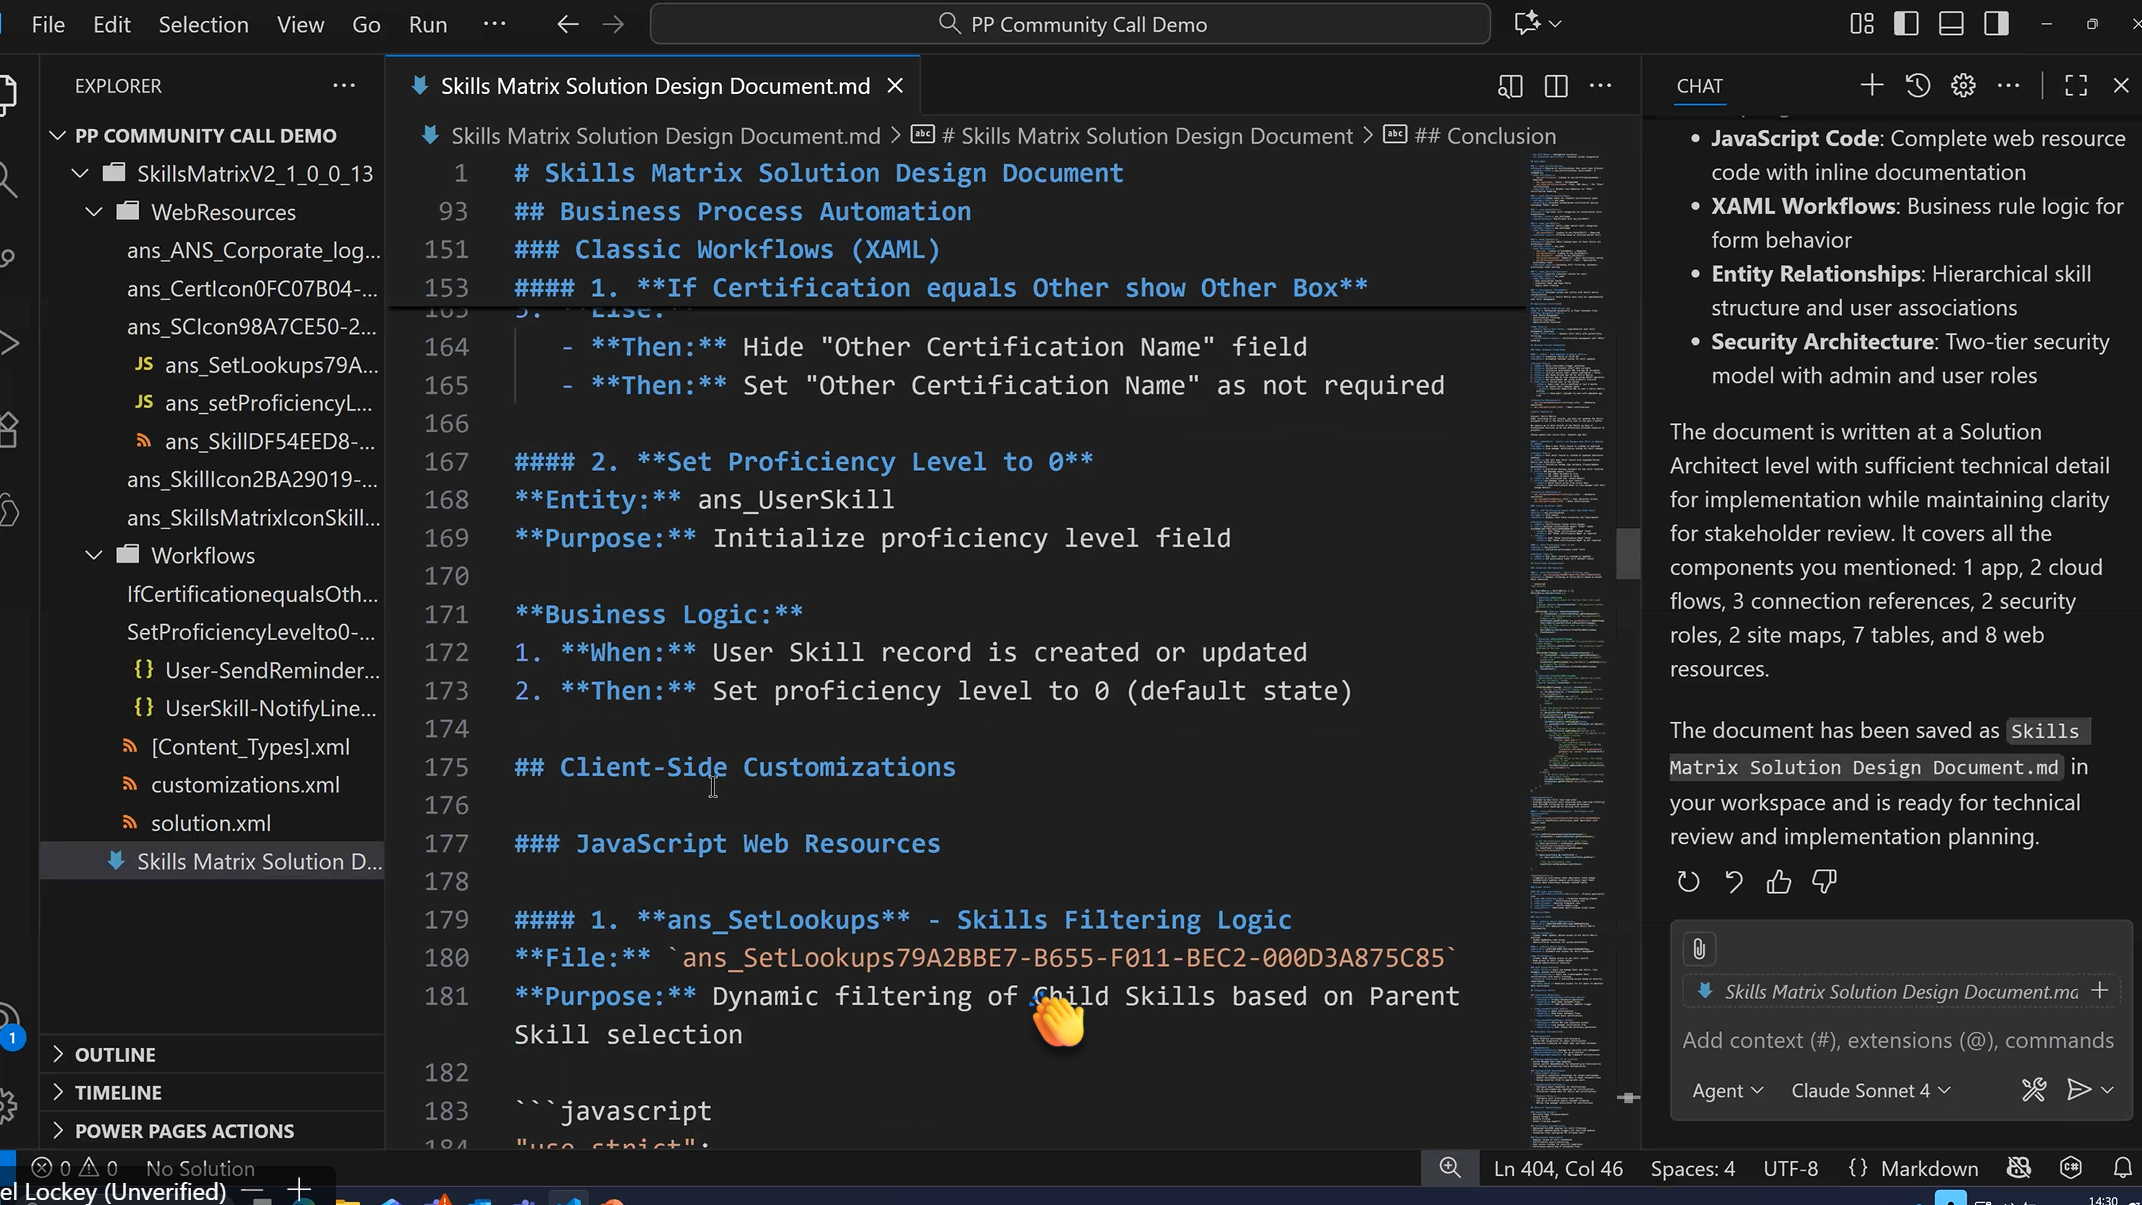Open the Claude Sonnet 4 model picker
The image size is (2142, 1205).
point(1870,1090)
